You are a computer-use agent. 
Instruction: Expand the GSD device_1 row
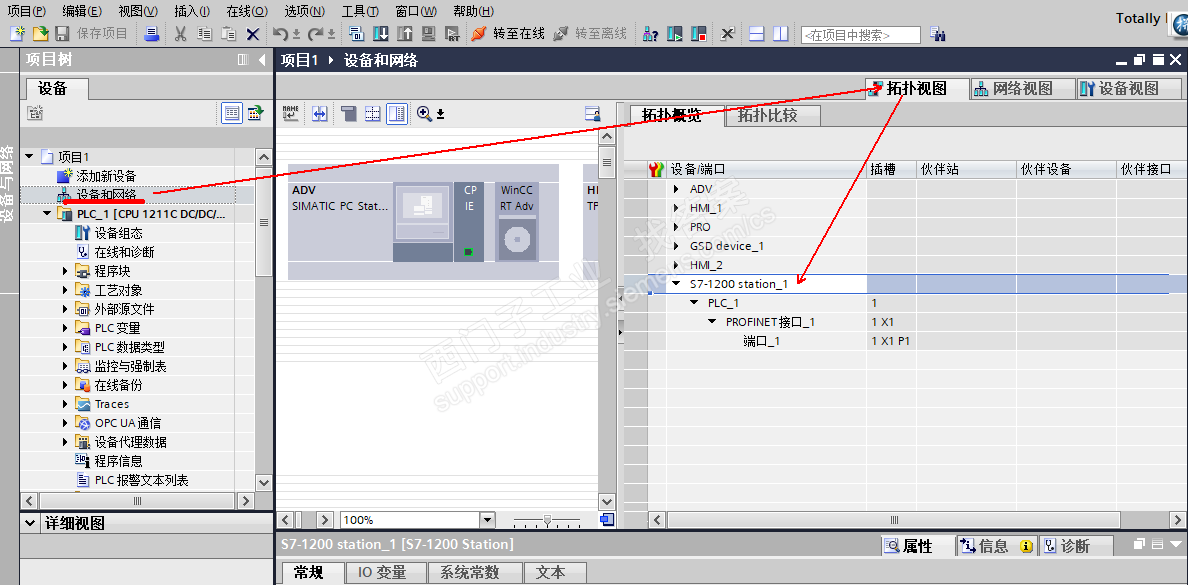[x=676, y=246]
